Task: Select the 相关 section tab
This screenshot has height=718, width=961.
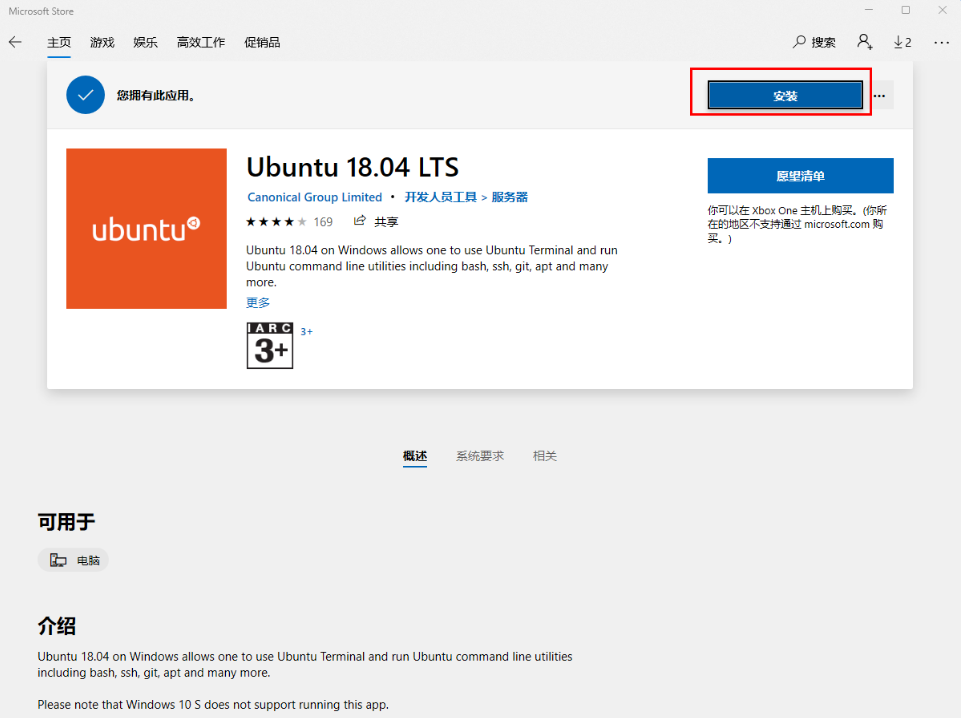Action: (544, 456)
